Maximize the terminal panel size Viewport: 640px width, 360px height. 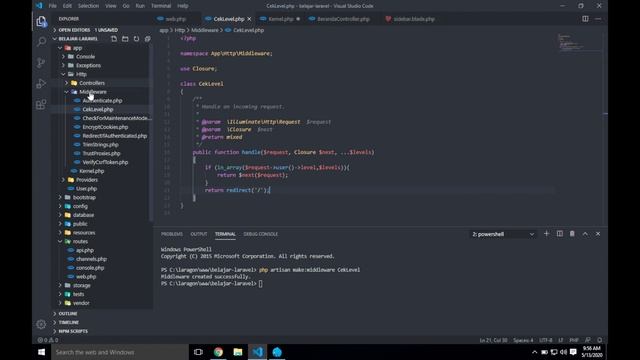(x=585, y=234)
